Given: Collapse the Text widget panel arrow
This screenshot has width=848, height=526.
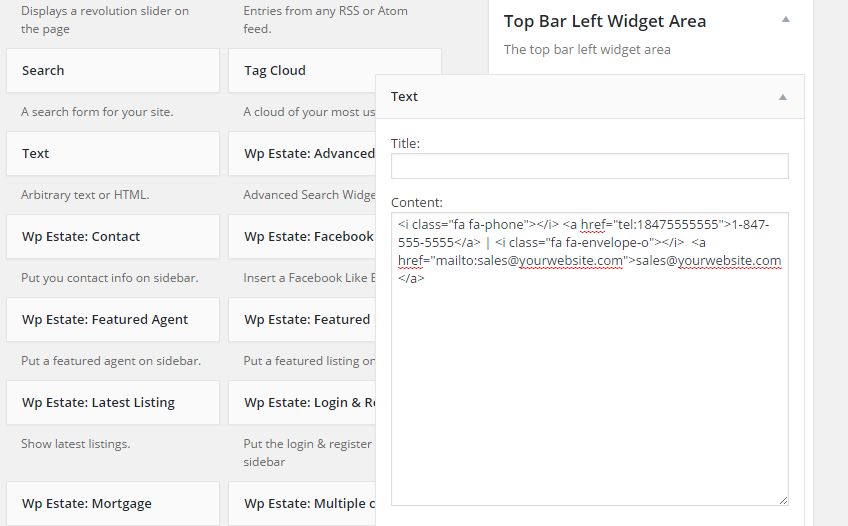Looking at the screenshot, I should pos(783,97).
